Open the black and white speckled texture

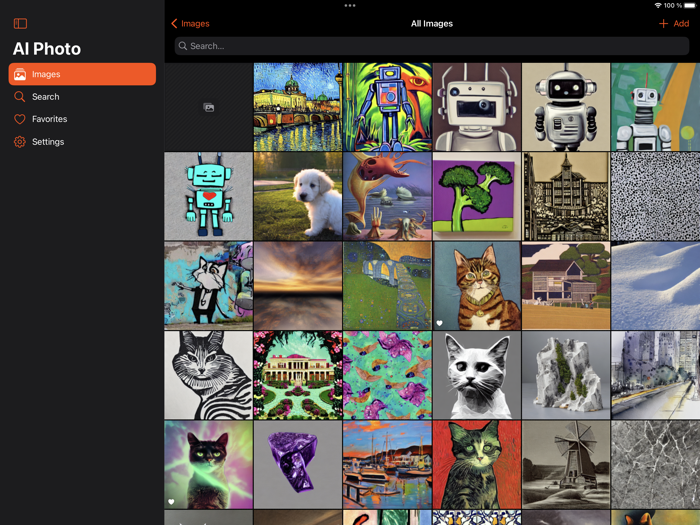coord(656,196)
